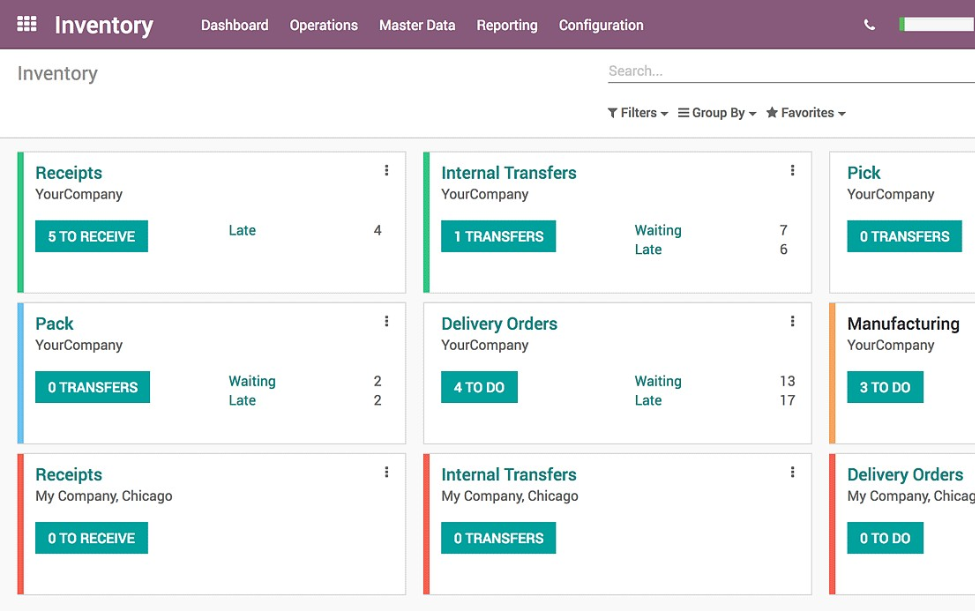975x611 pixels.
Task: Click 0 TRANSFERS button on Pick card
Action: click(x=904, y=236)
